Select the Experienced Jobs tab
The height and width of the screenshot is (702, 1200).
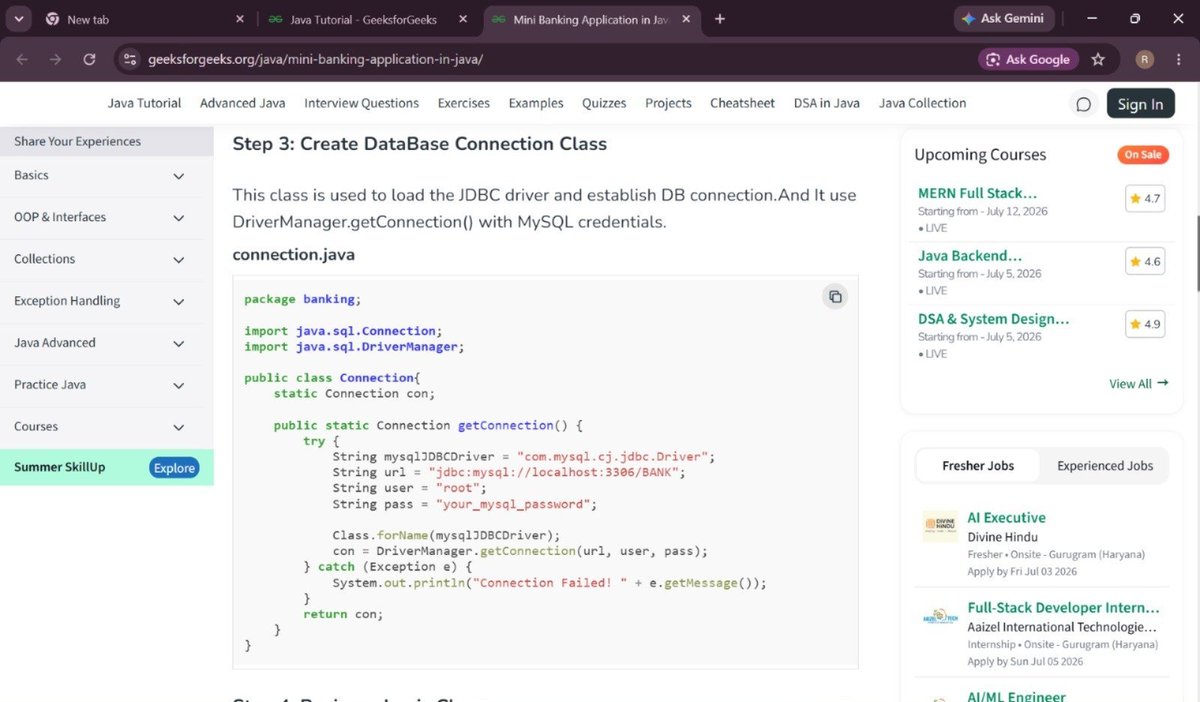point(1105,465)
